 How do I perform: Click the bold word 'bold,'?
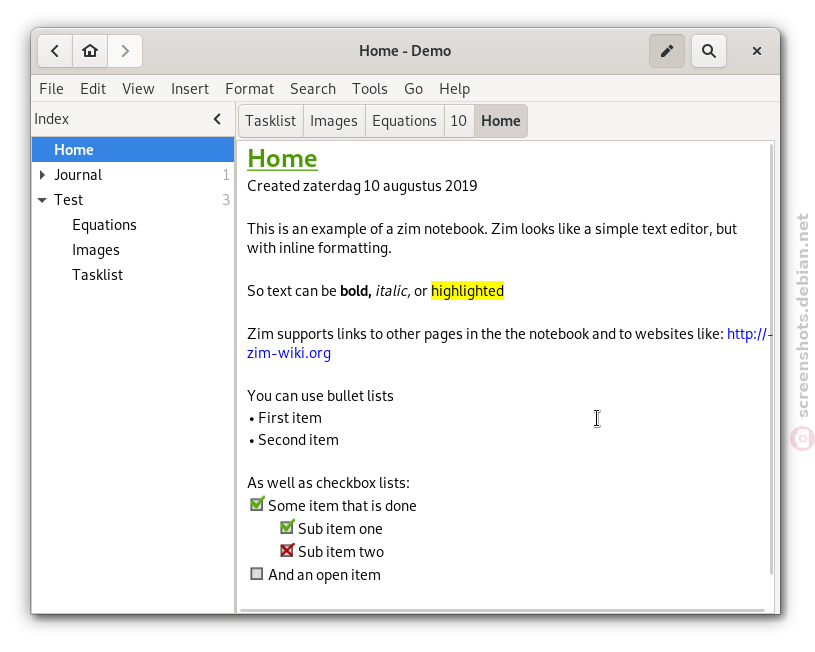356,291
